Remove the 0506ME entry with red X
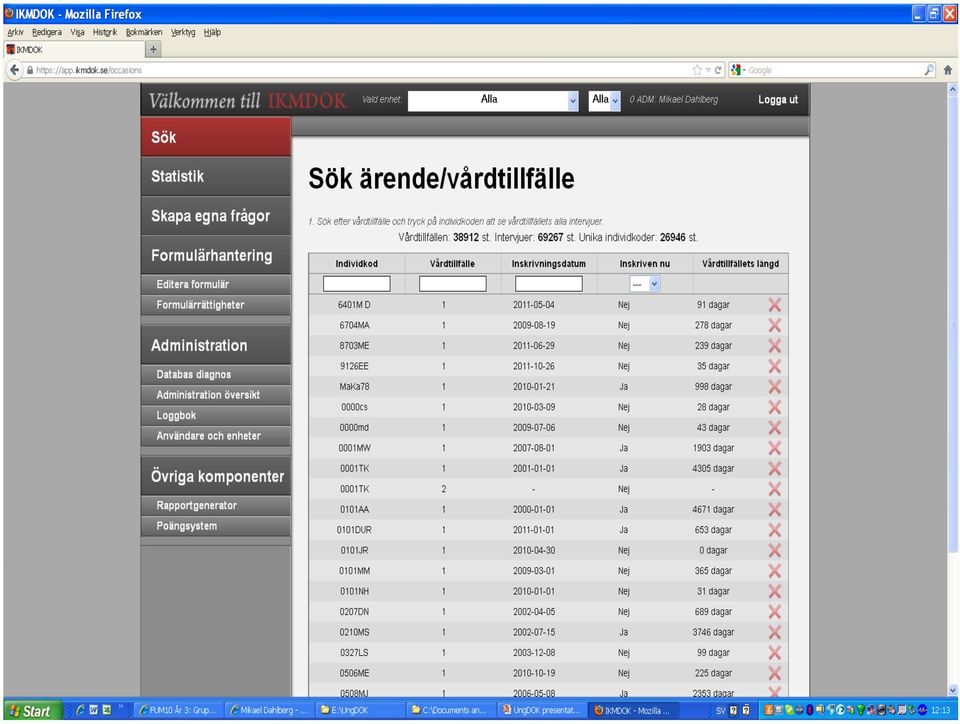This screenshot has width=960, height=724. point(774,673)
